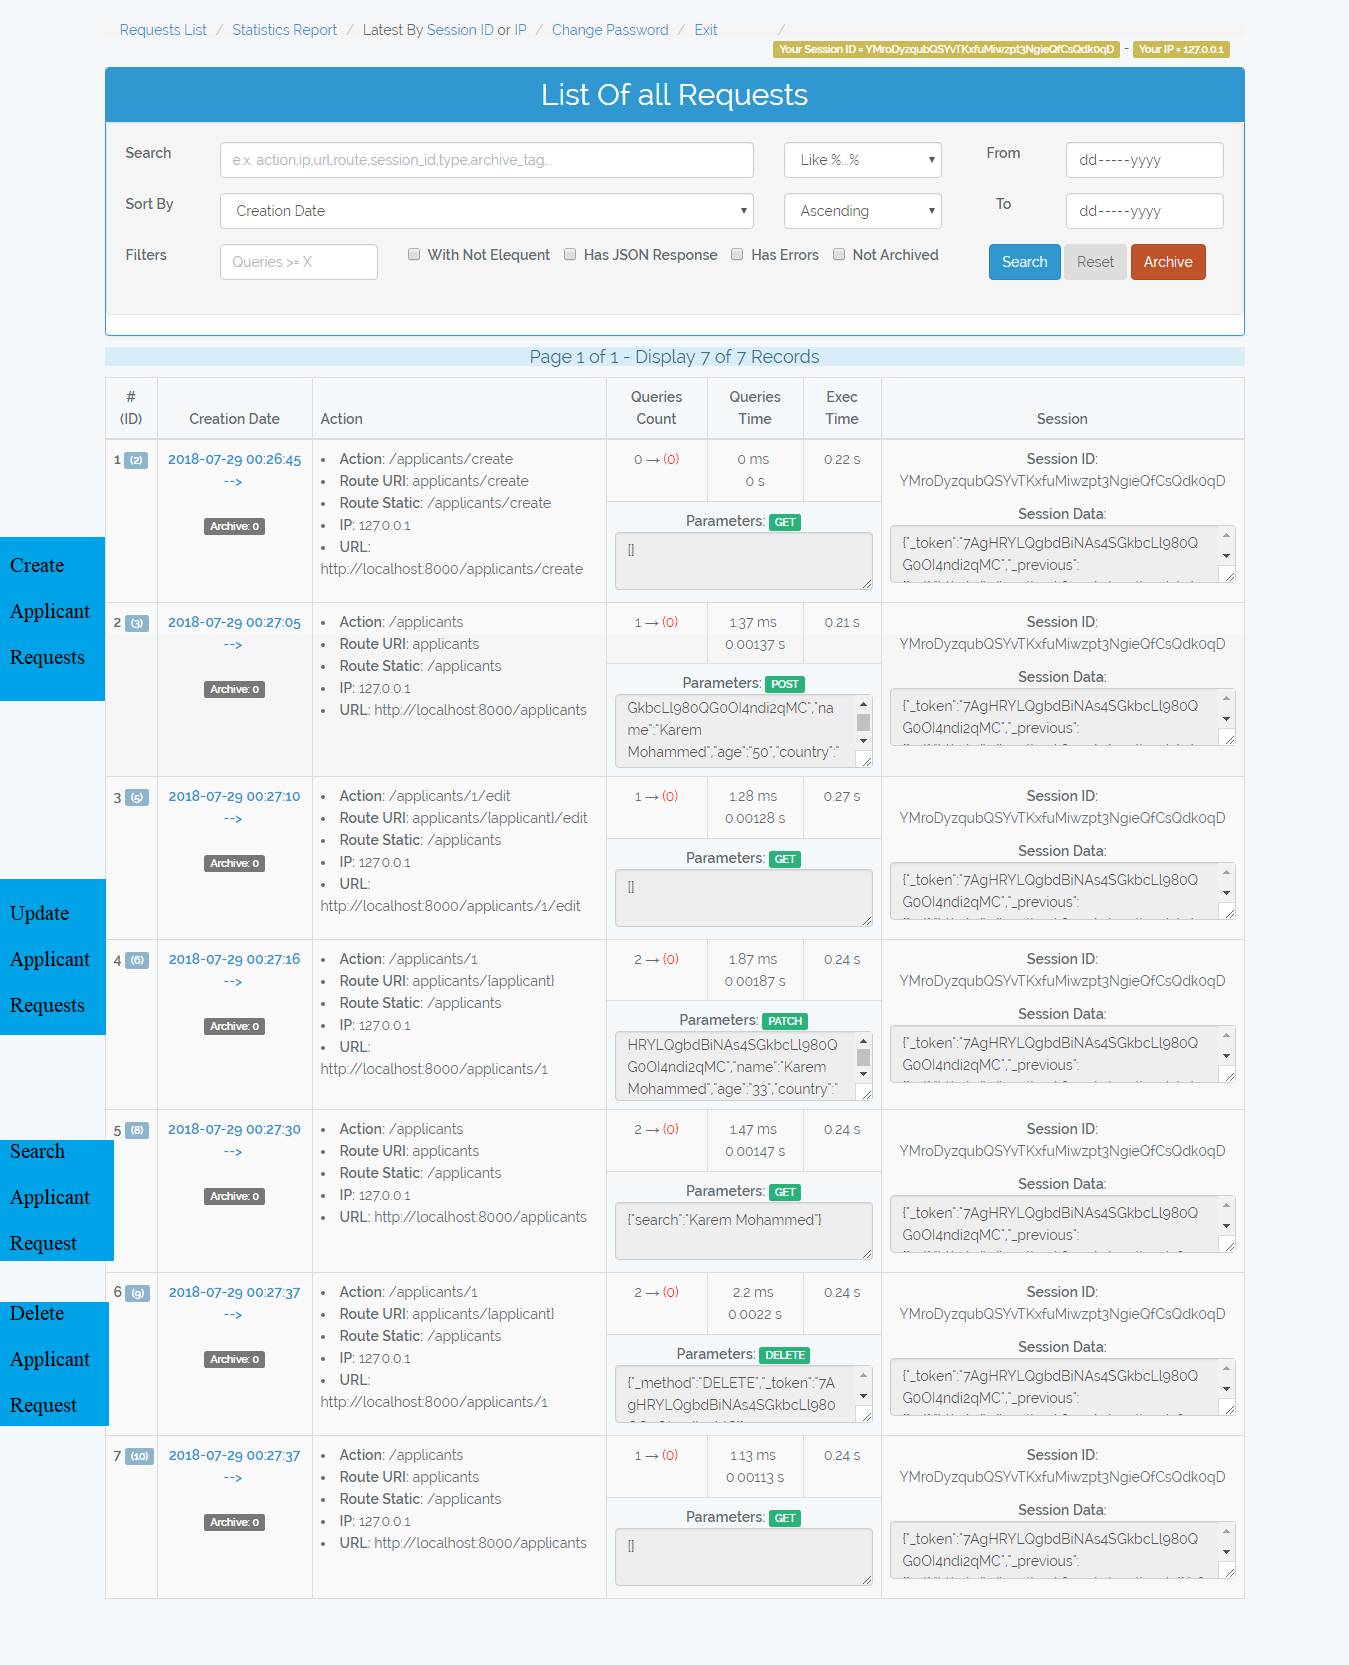Screen dimensions: 1349x1665
Task: Enable the With Not Elequent checkbox
Action: (414, 254)
